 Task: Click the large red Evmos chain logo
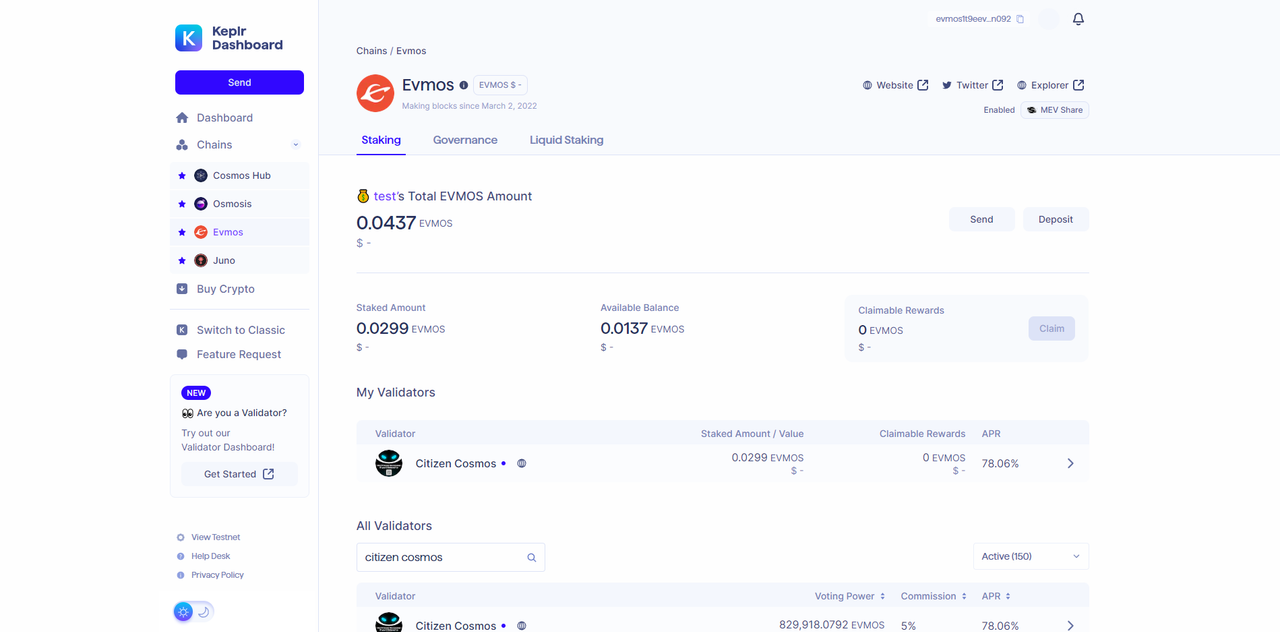375,93
